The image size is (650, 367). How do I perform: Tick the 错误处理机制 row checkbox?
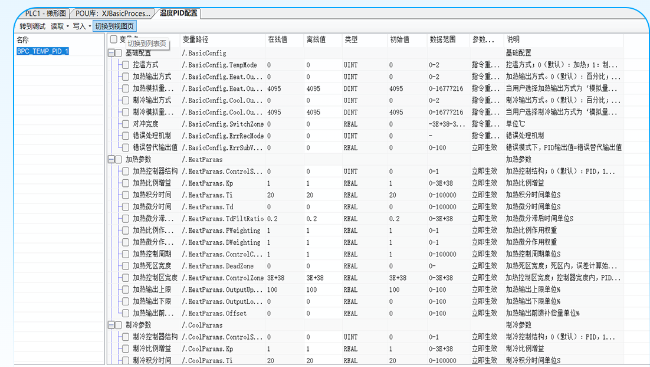tap(126, 136)
